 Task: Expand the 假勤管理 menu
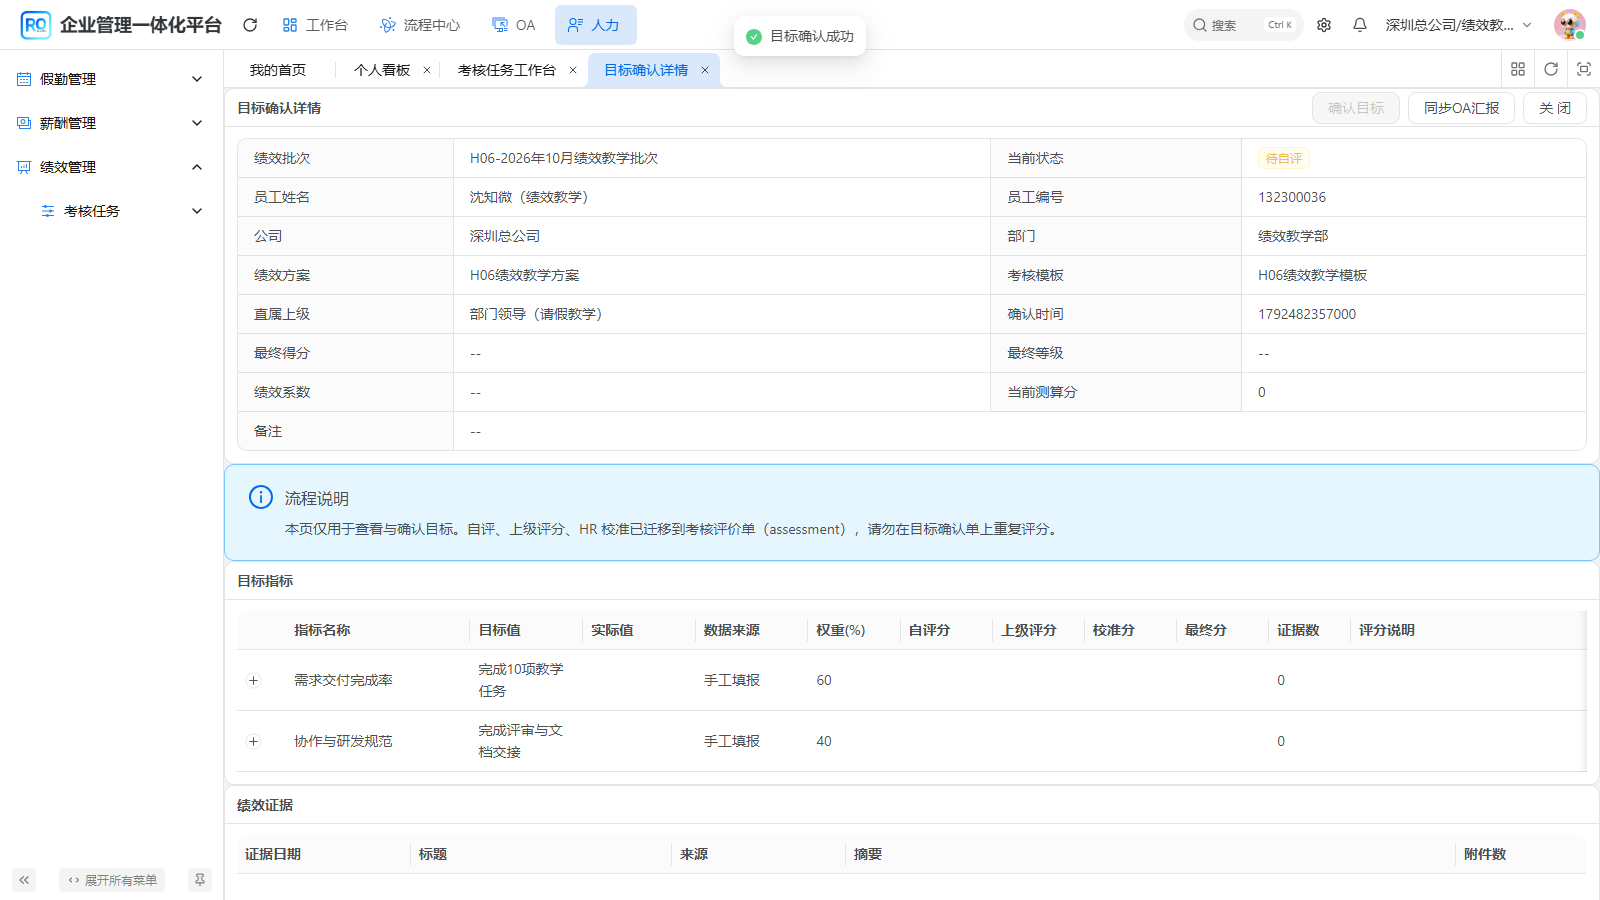pos(110,79)
